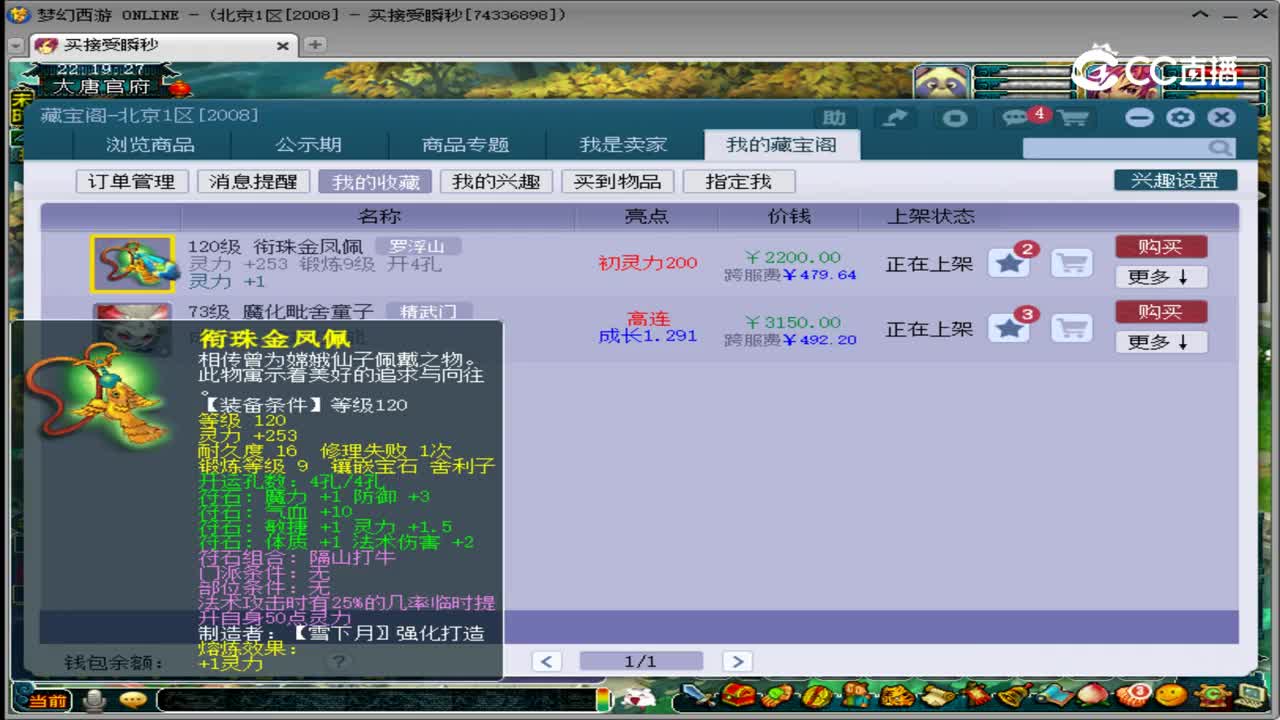The width and height of the screenshot is (1280, 720).
Task: Click 购买 for 魔化毗舍童子
Action: coord(1161,312)
